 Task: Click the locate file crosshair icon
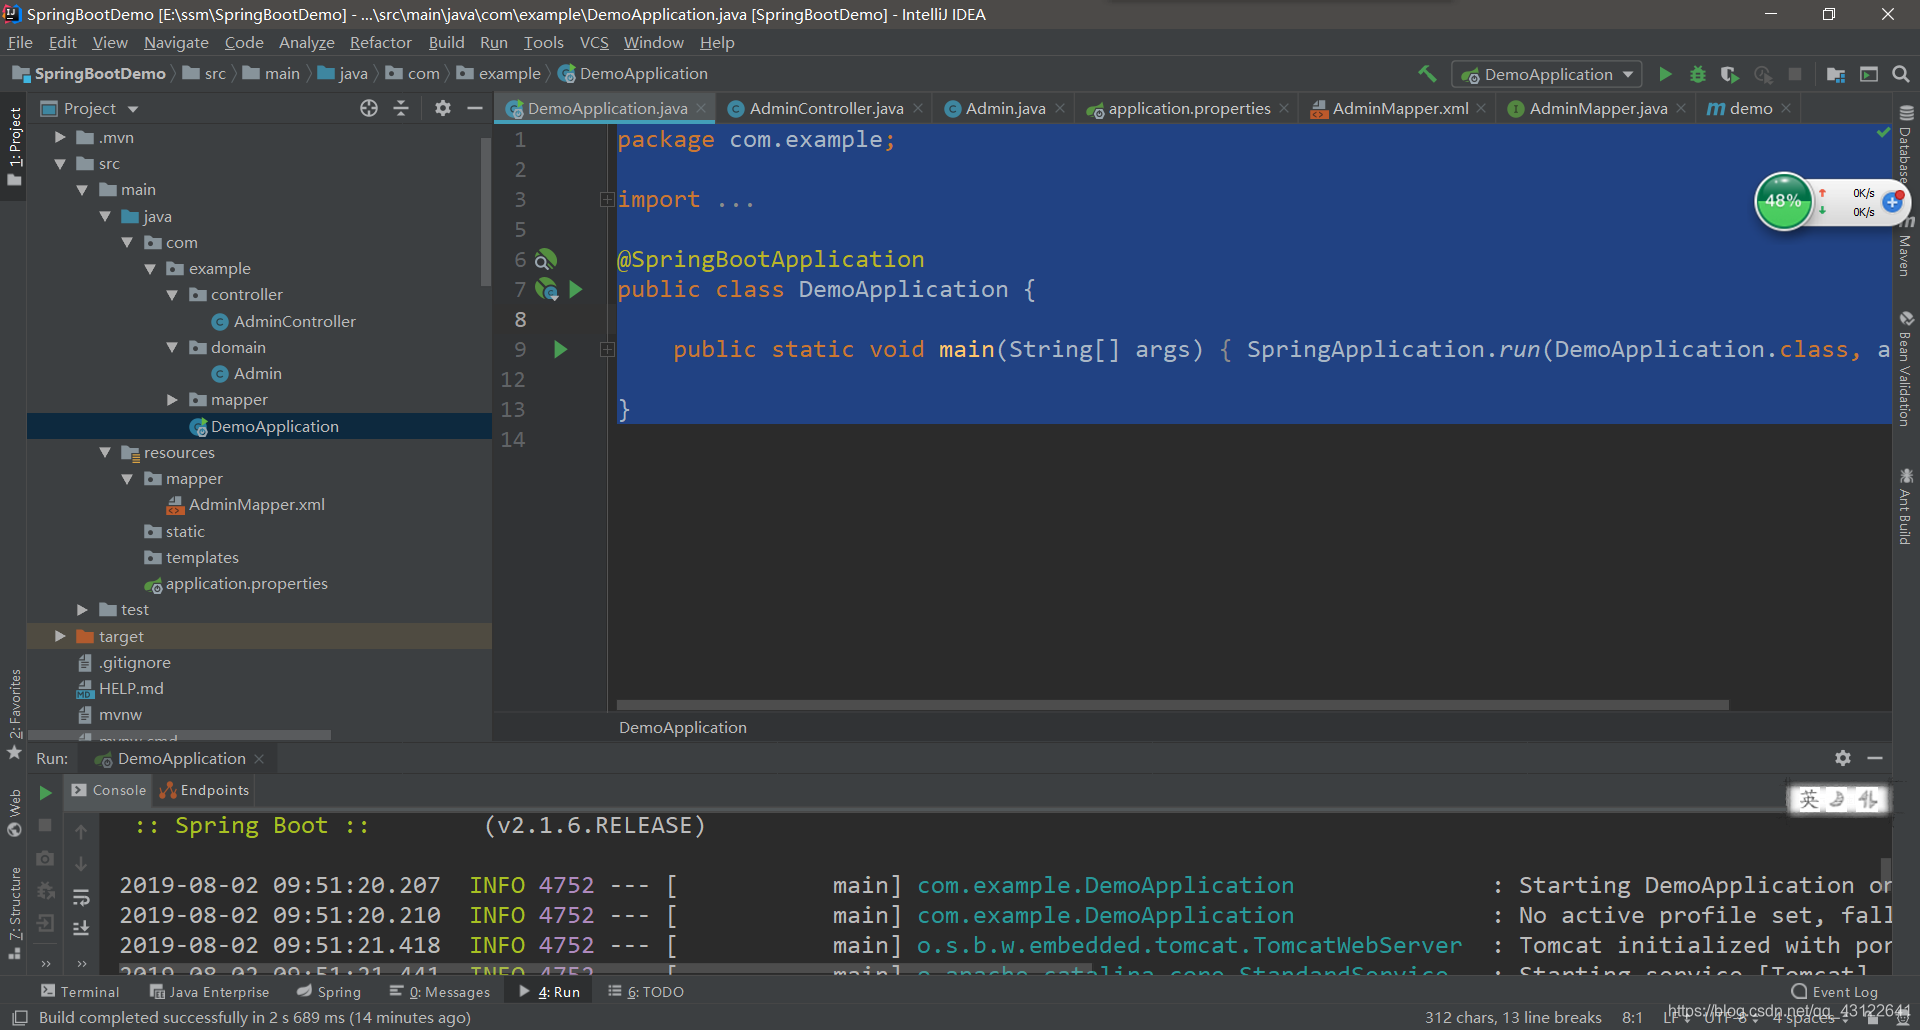(369, 108)
